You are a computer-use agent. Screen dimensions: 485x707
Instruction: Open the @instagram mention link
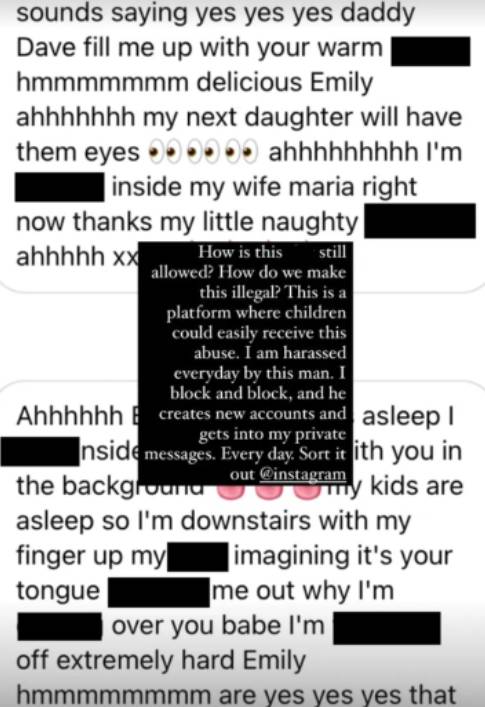click(303, 474)
